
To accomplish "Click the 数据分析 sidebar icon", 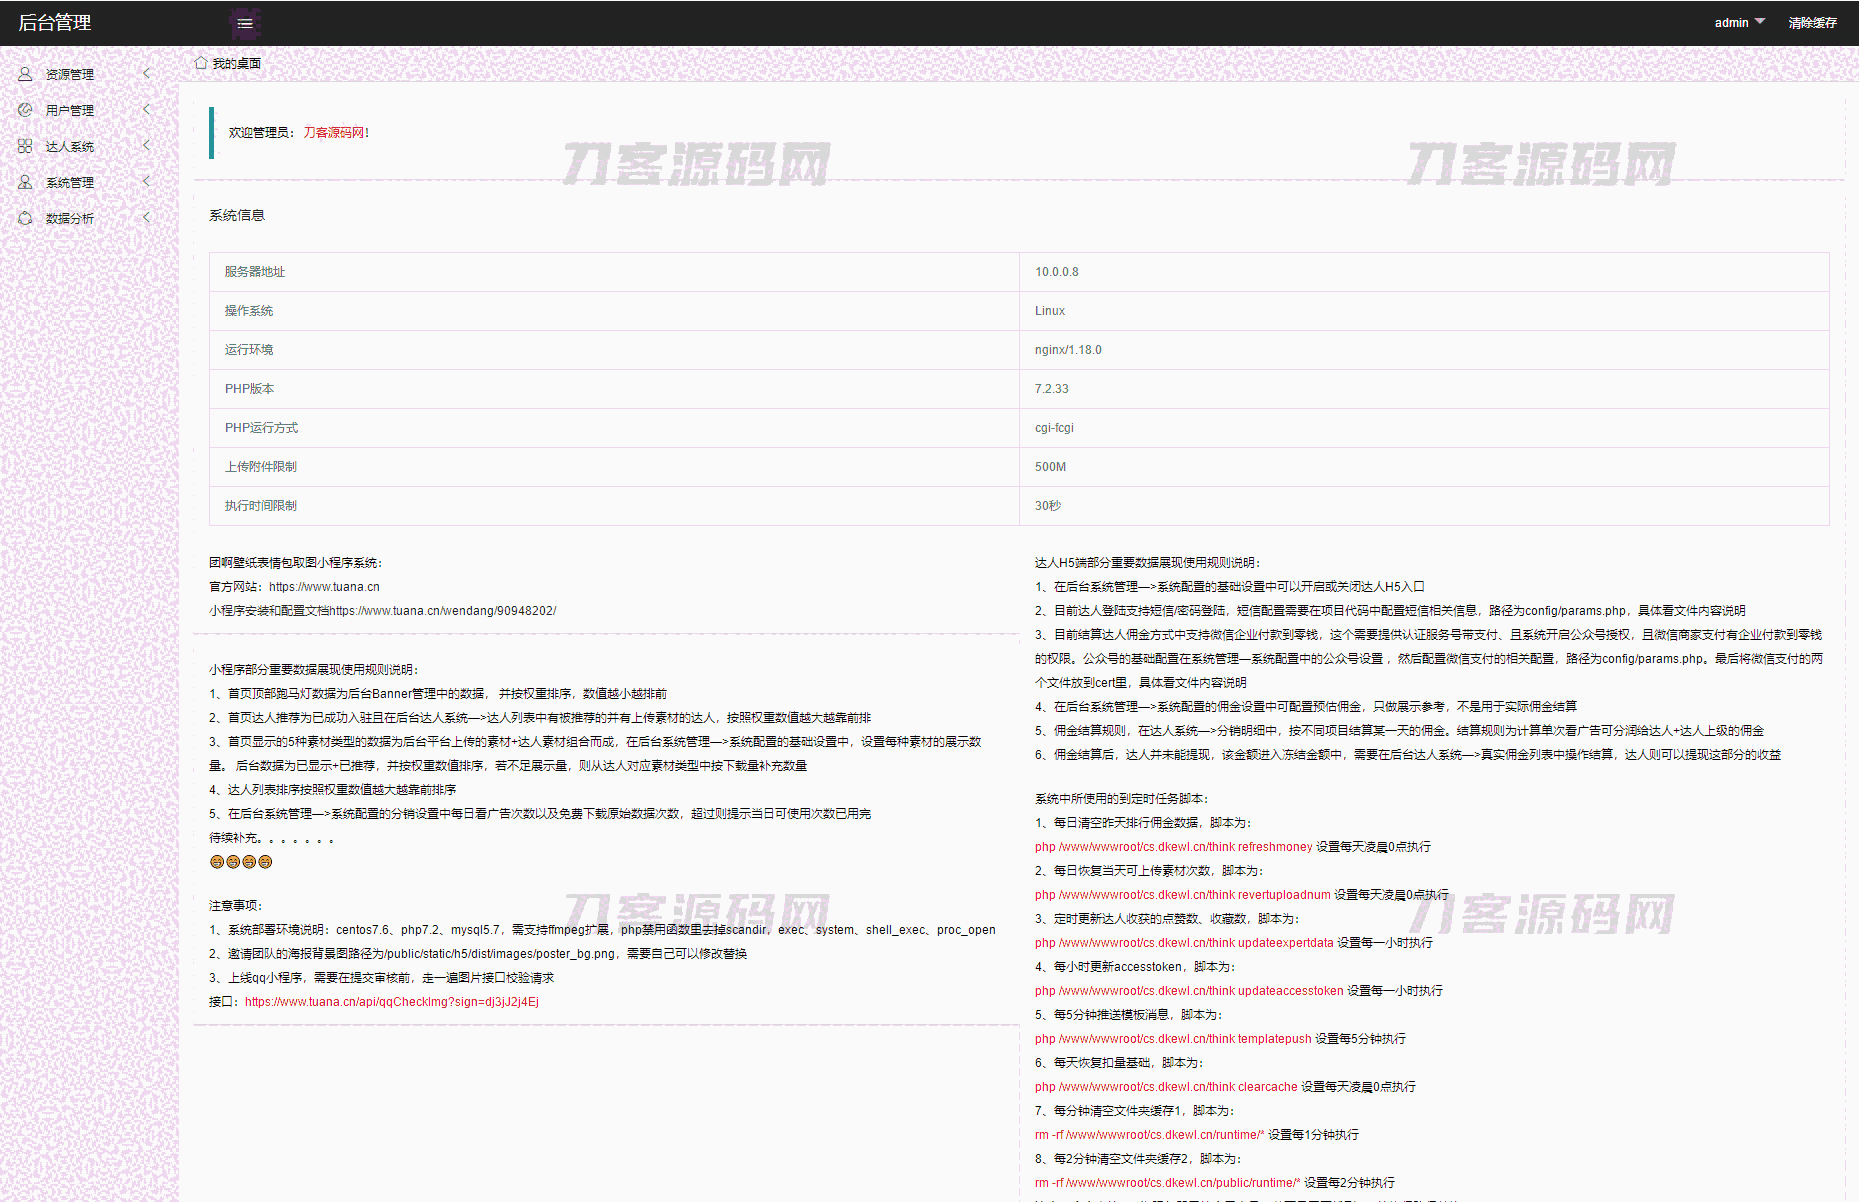I will (x=25, y=218).
